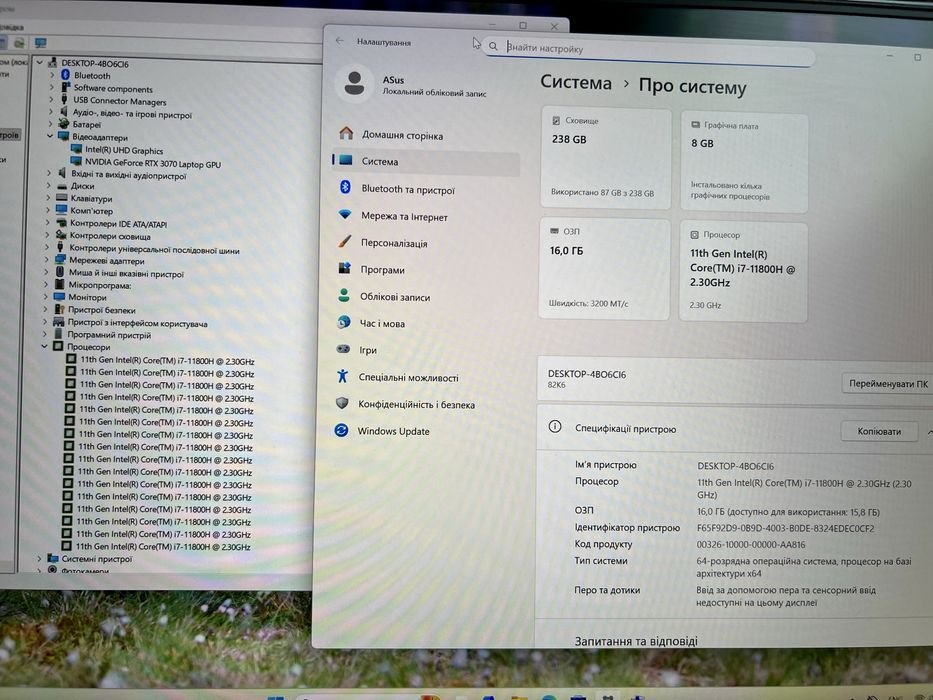The width and height of the screenshot is (933, 700).
Task: Expand Bluetooth node in Device Manager
Action: click(x=52, y=75)
